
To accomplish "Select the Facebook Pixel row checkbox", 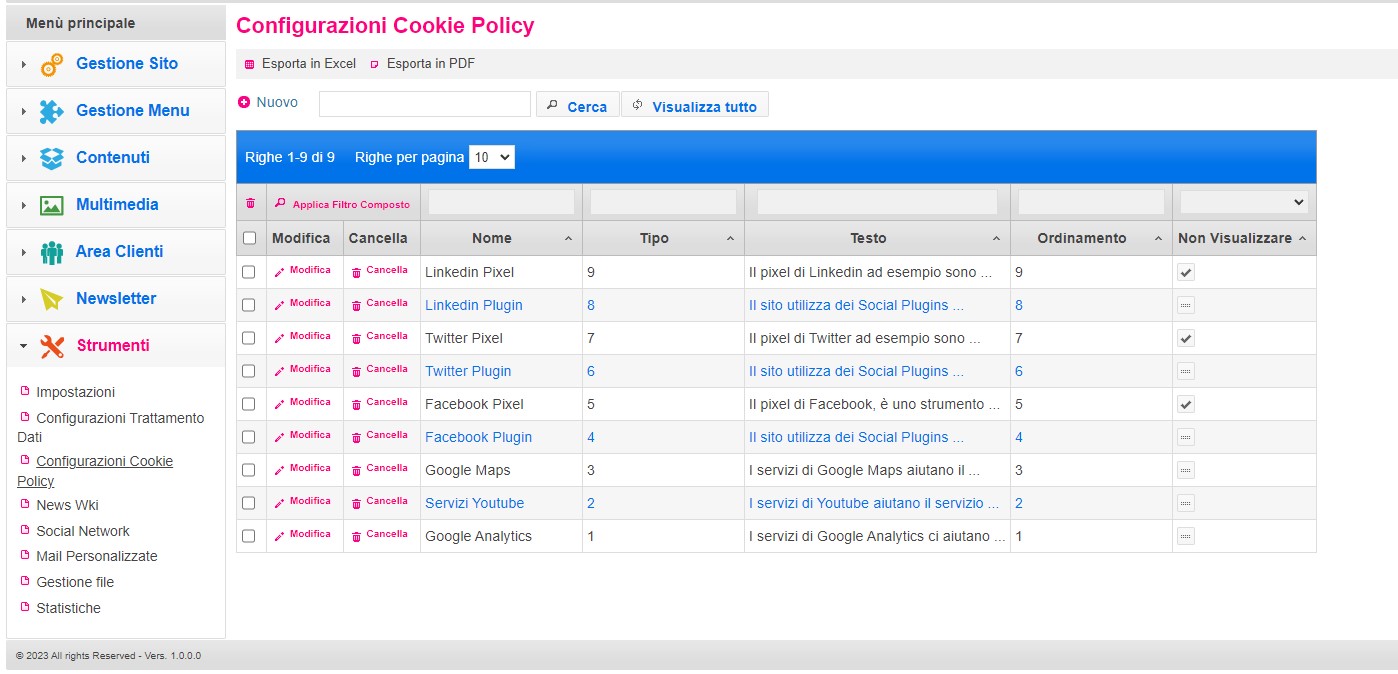I will [x=249, y=404].
